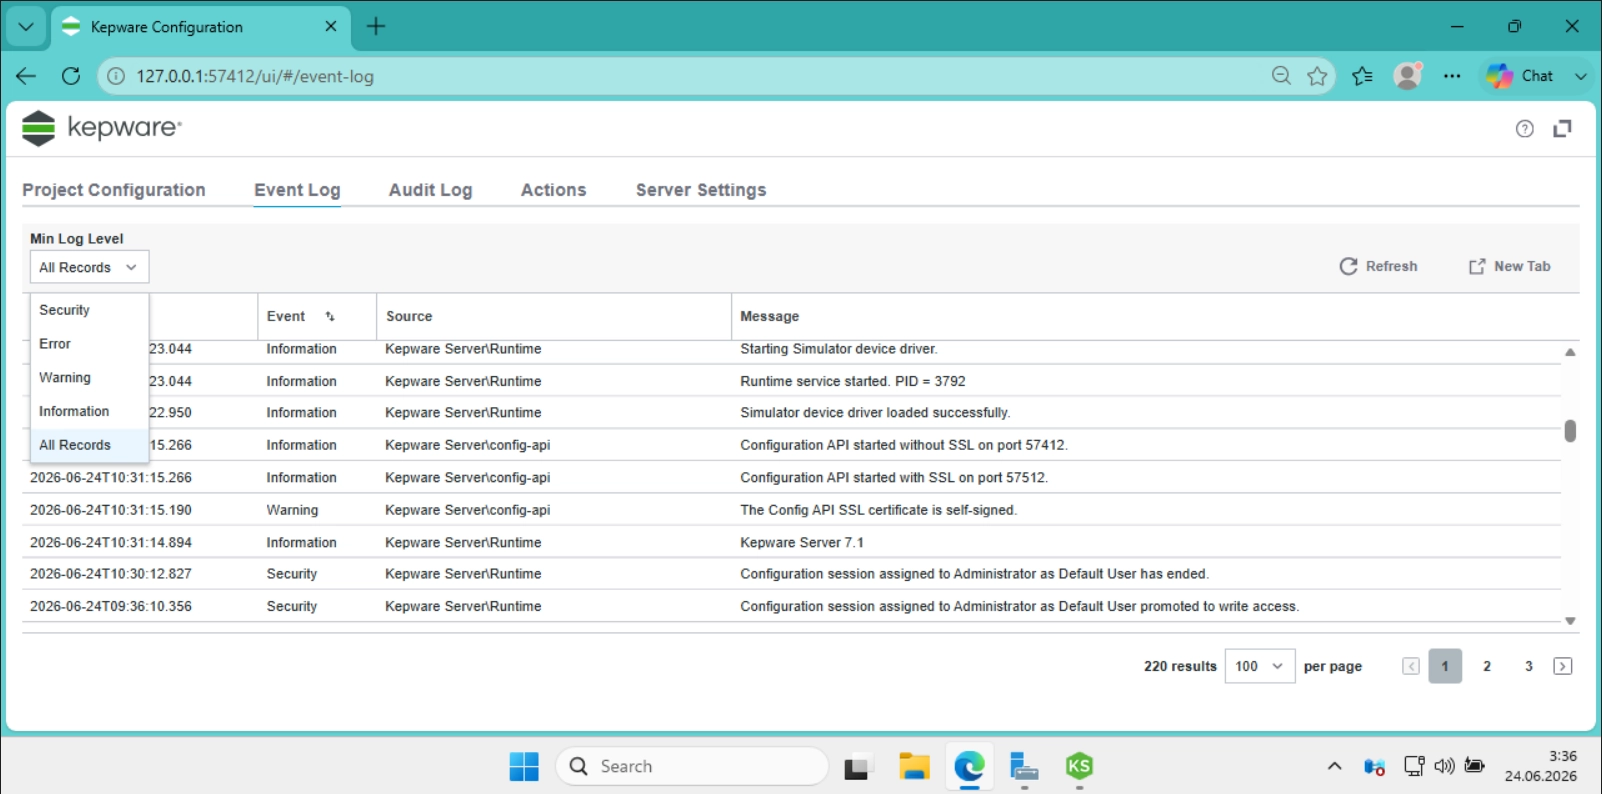Select the Event Log tab
1602x794 pixels.
tap(297, 190)
